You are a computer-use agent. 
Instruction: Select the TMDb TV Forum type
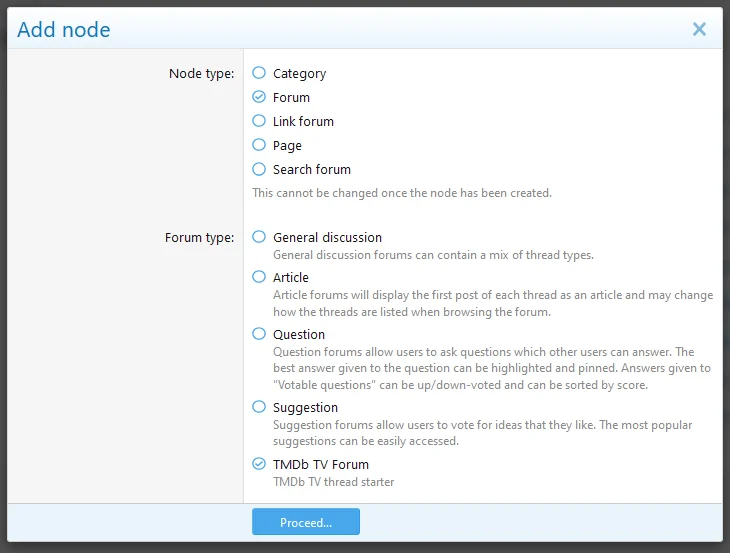(x=259, y=464)
